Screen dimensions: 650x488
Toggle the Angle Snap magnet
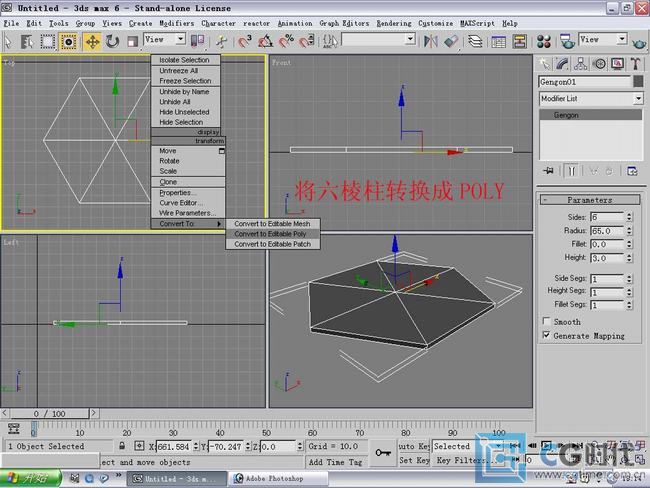pos(265,41)
